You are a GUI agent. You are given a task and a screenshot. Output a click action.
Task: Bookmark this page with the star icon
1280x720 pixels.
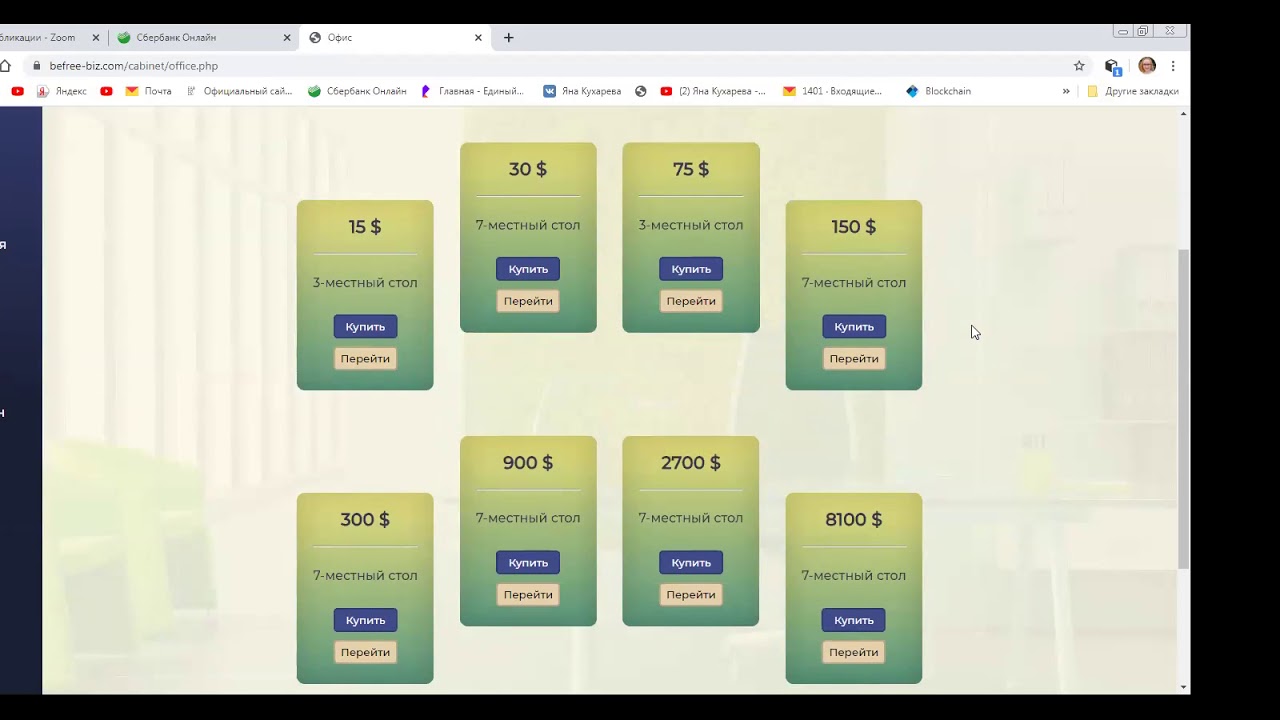pyautogui.click(x=1079, y=66)
